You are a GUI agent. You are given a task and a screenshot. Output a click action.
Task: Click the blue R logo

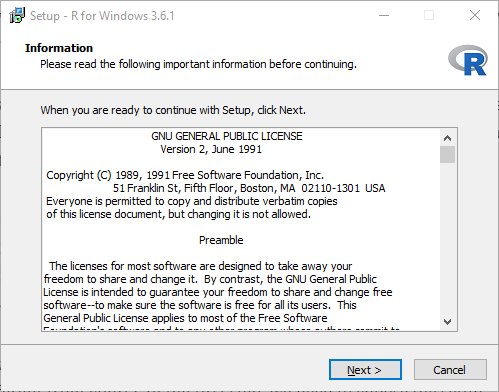click(x=468, y=60)
